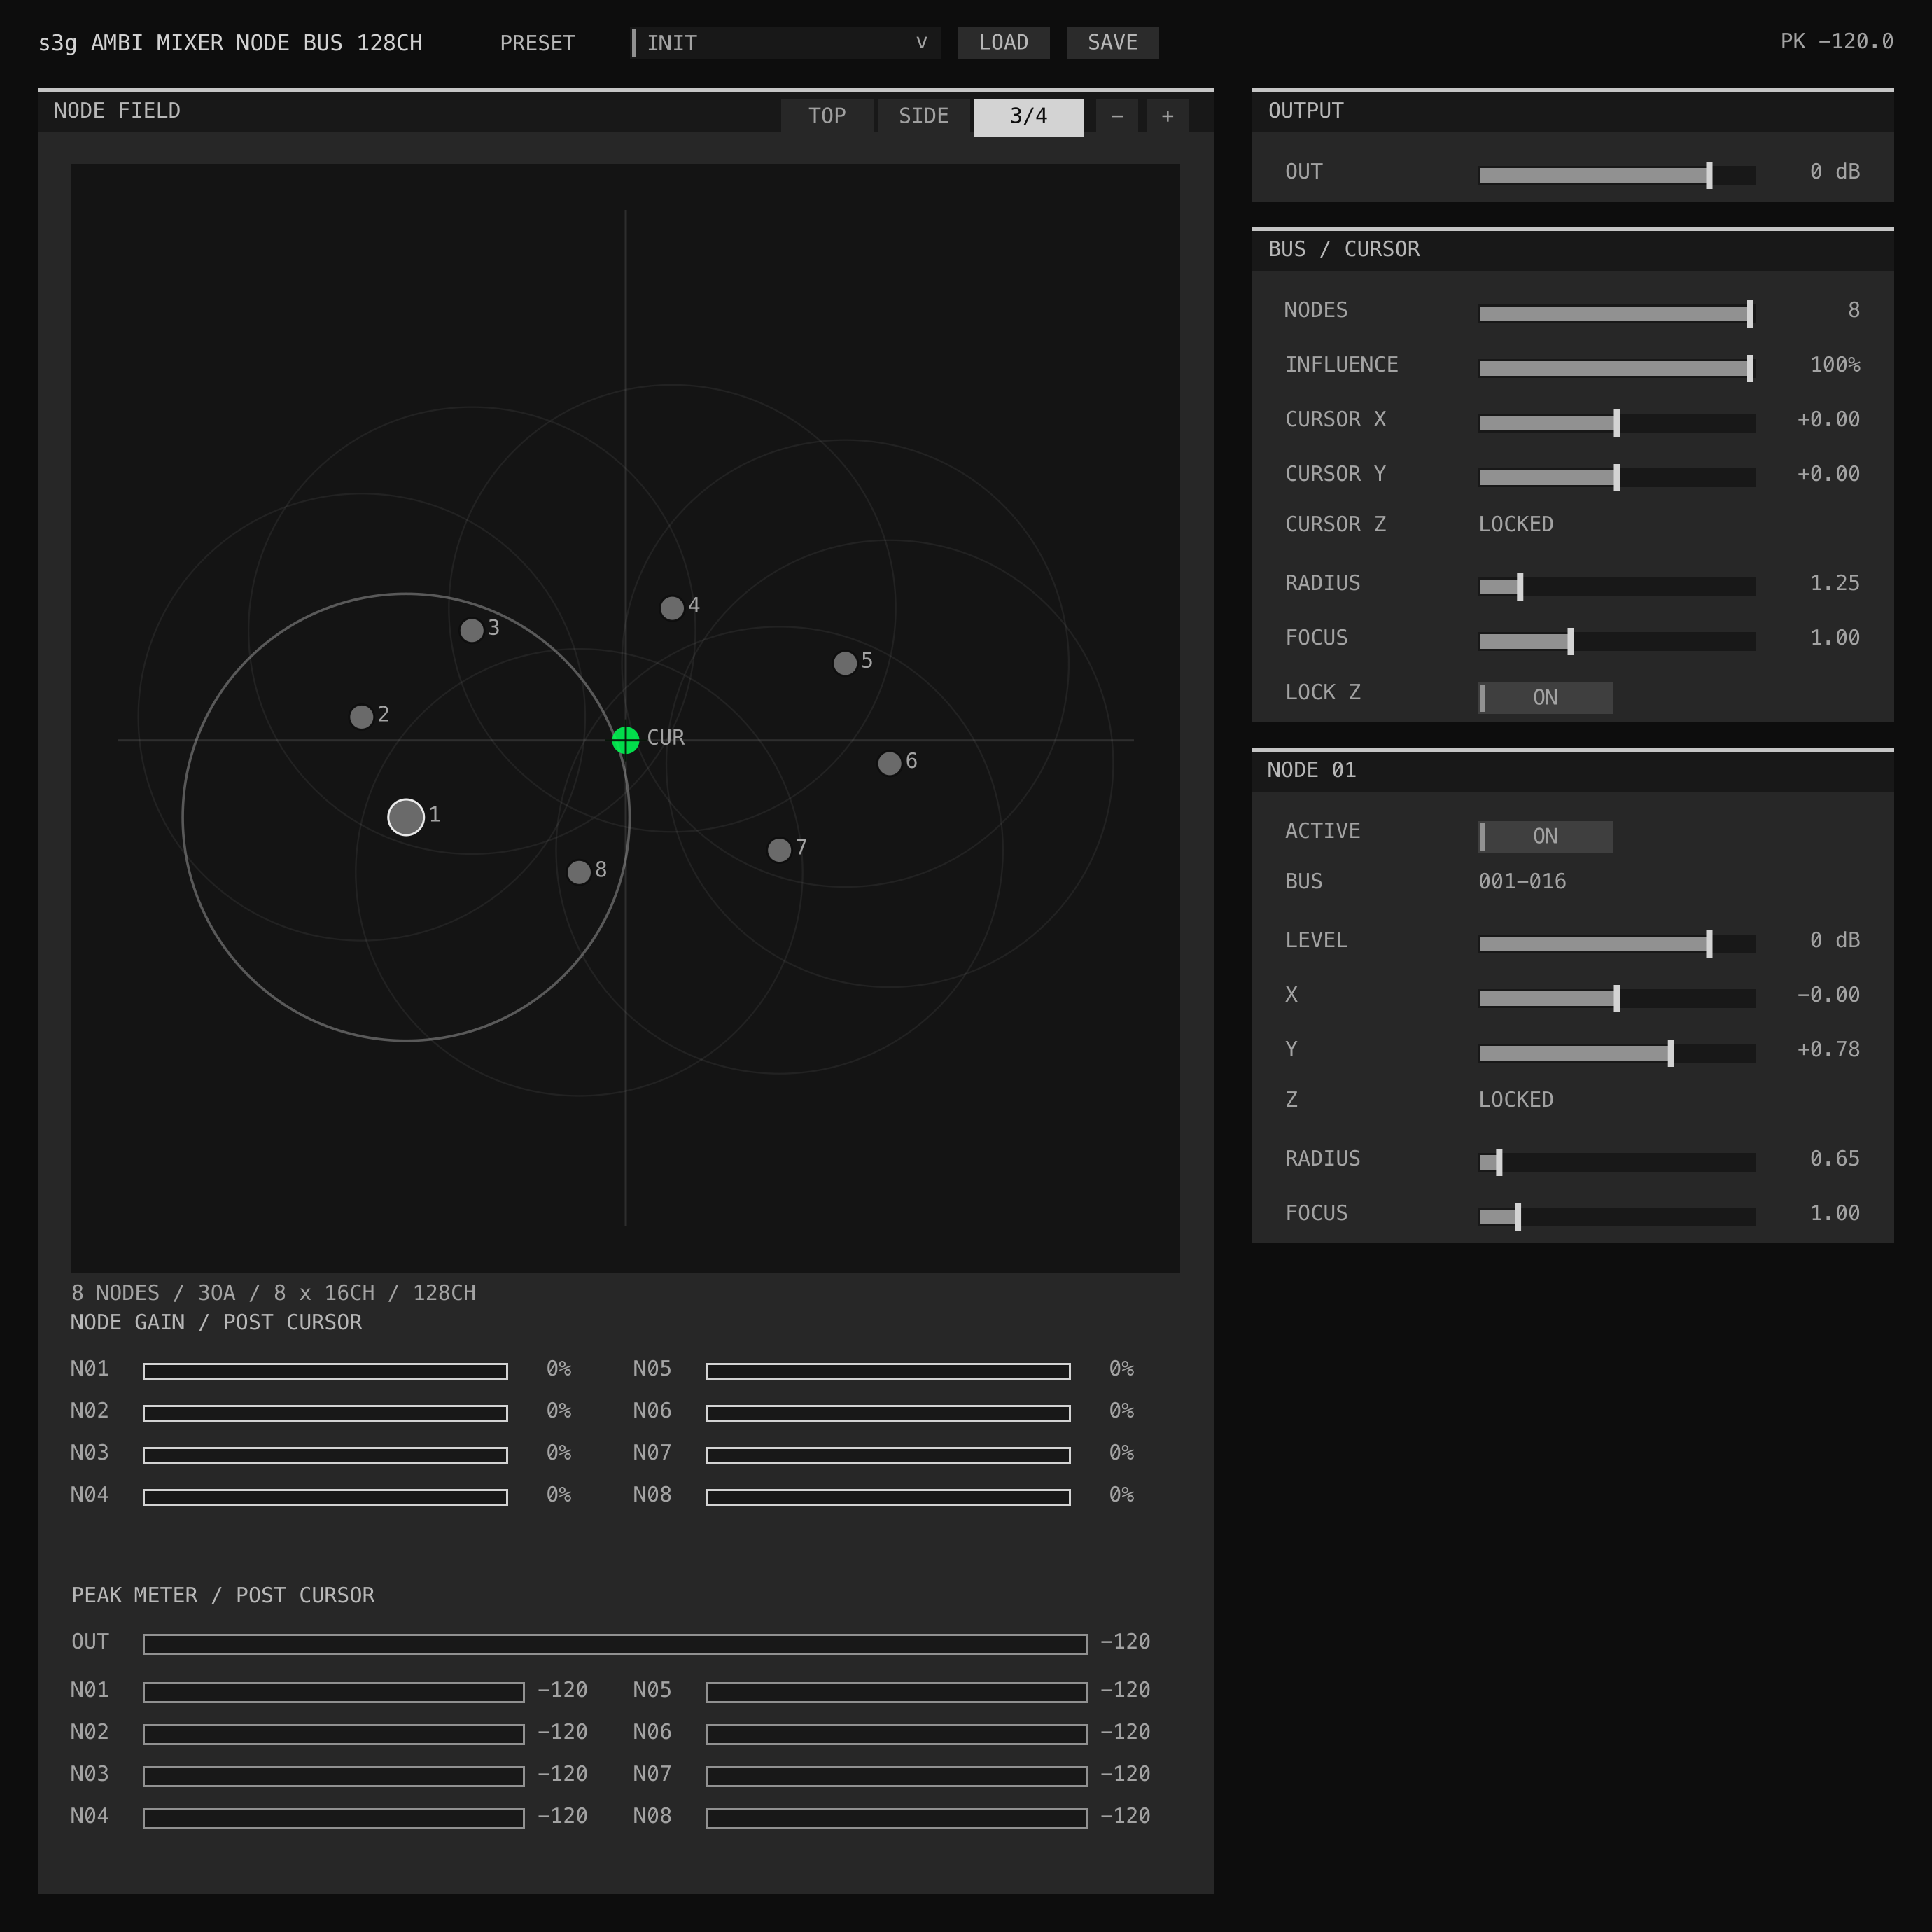Zoom in with the plus button
The image size is (1932, 1932).
1167,116
